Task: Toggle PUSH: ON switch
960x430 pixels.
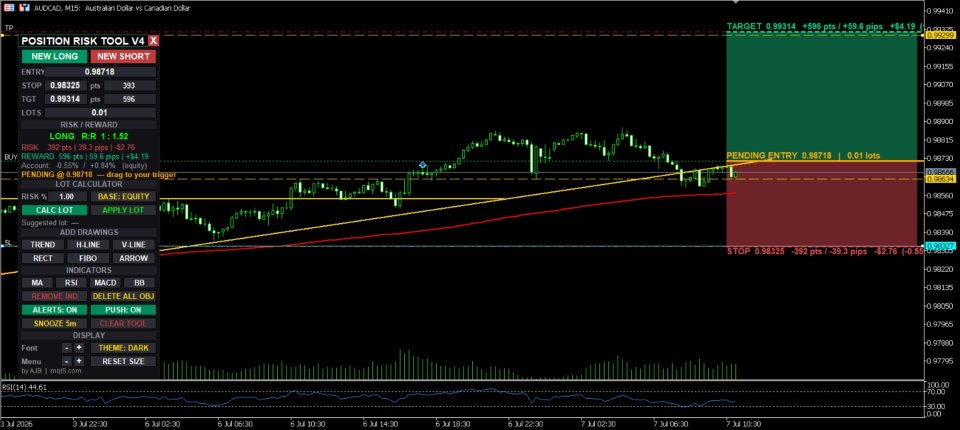Action: [x=123, y=310]
